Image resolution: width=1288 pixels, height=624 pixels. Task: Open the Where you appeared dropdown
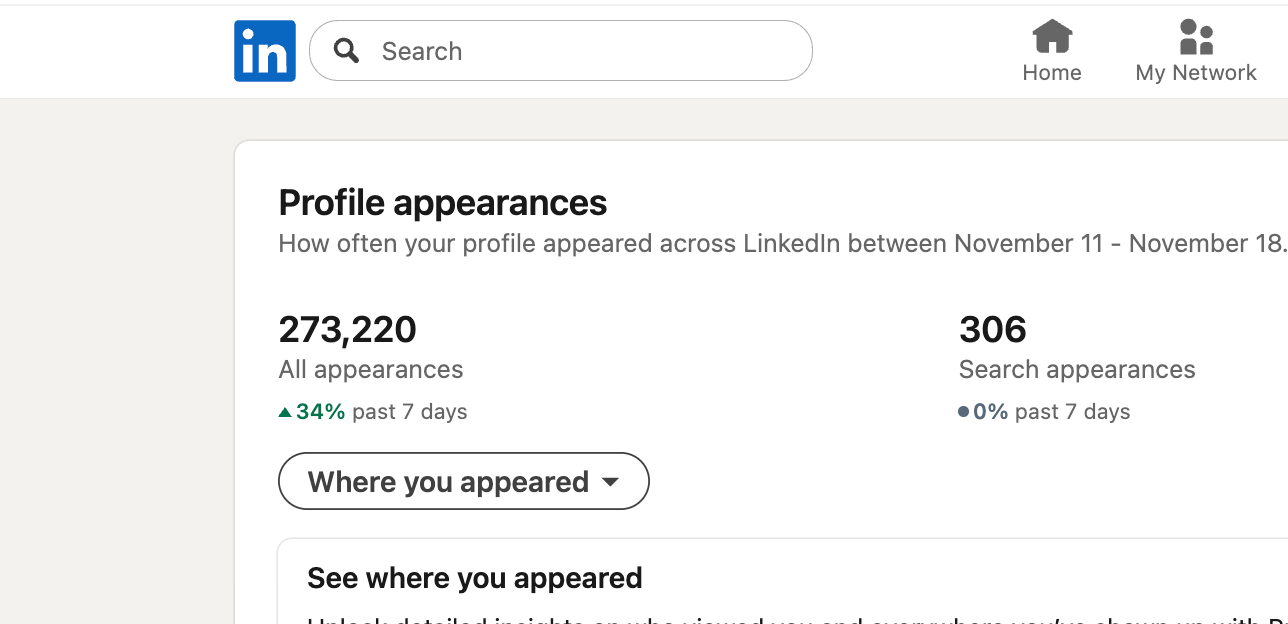[448, 482]
